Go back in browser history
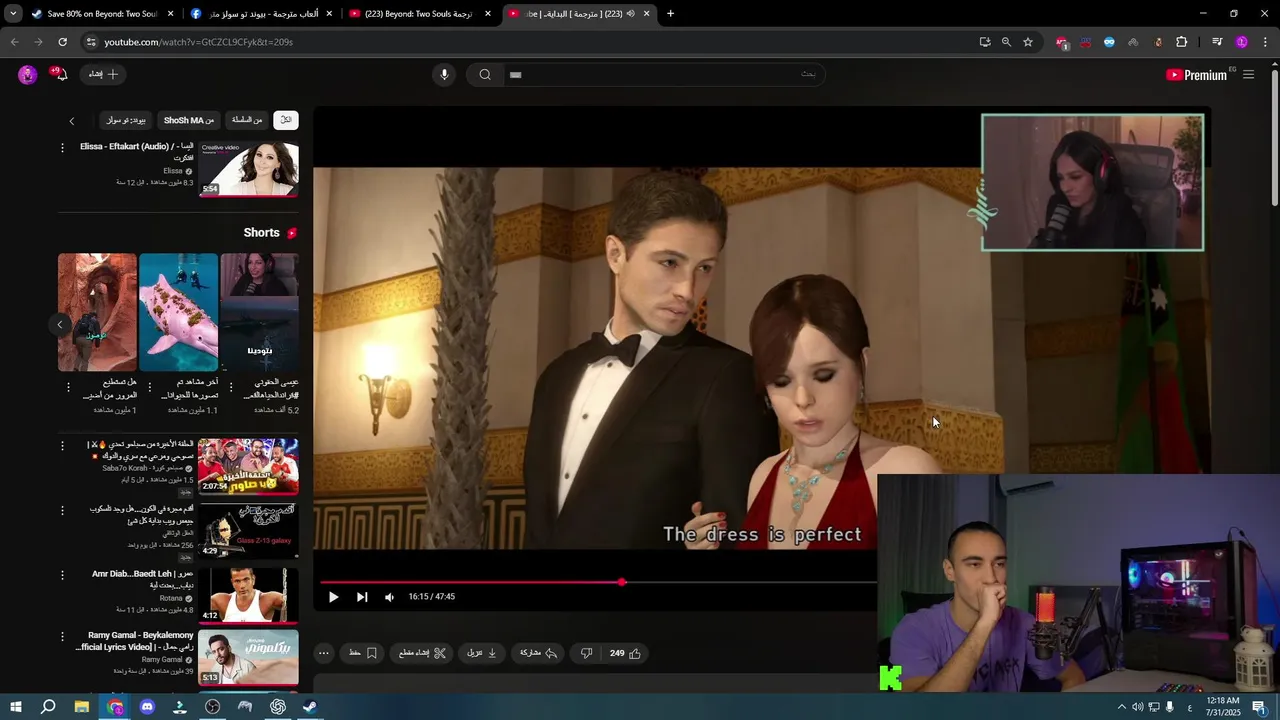Image resolution: width=1280 pixels, height=720 pixels. tap(14, 42)
